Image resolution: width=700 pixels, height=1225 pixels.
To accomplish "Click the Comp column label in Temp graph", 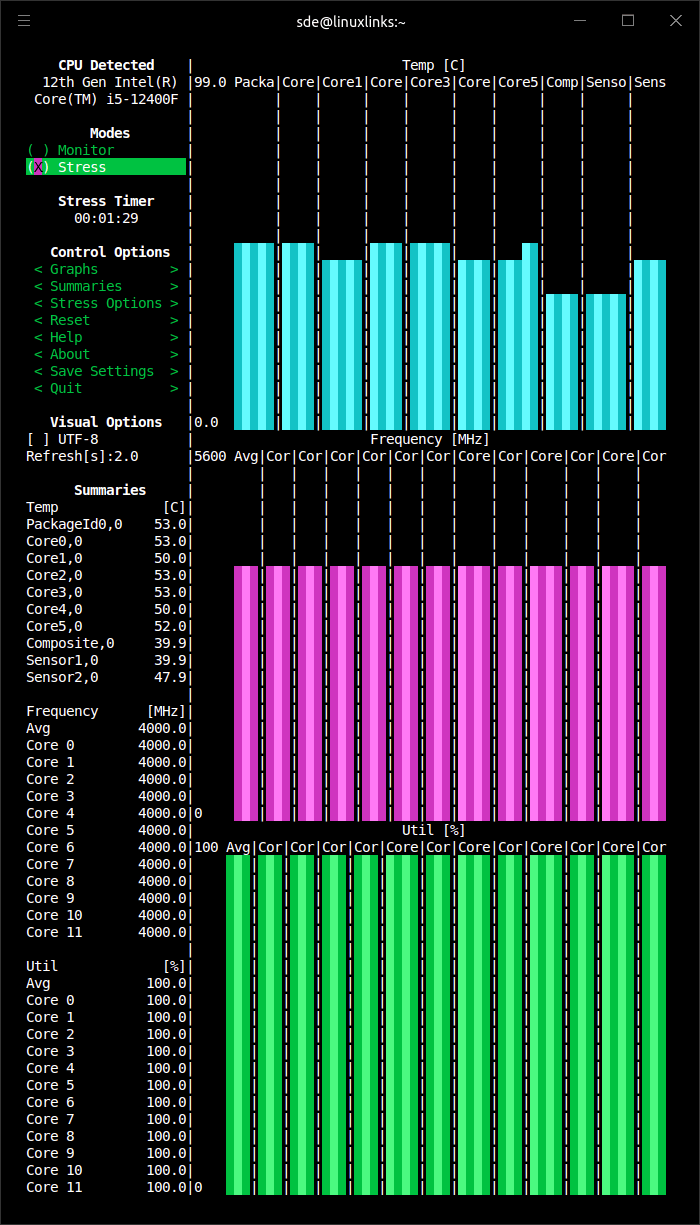I will pos(562,82).
